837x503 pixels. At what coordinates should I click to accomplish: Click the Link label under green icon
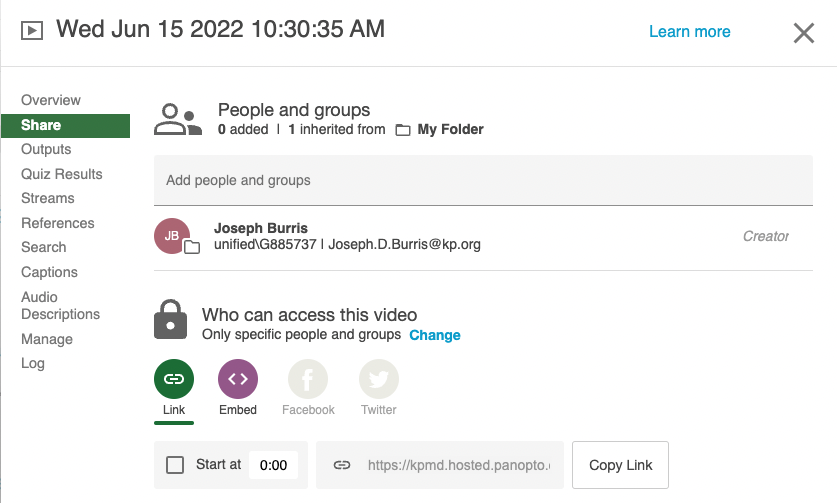pos(174,410)
